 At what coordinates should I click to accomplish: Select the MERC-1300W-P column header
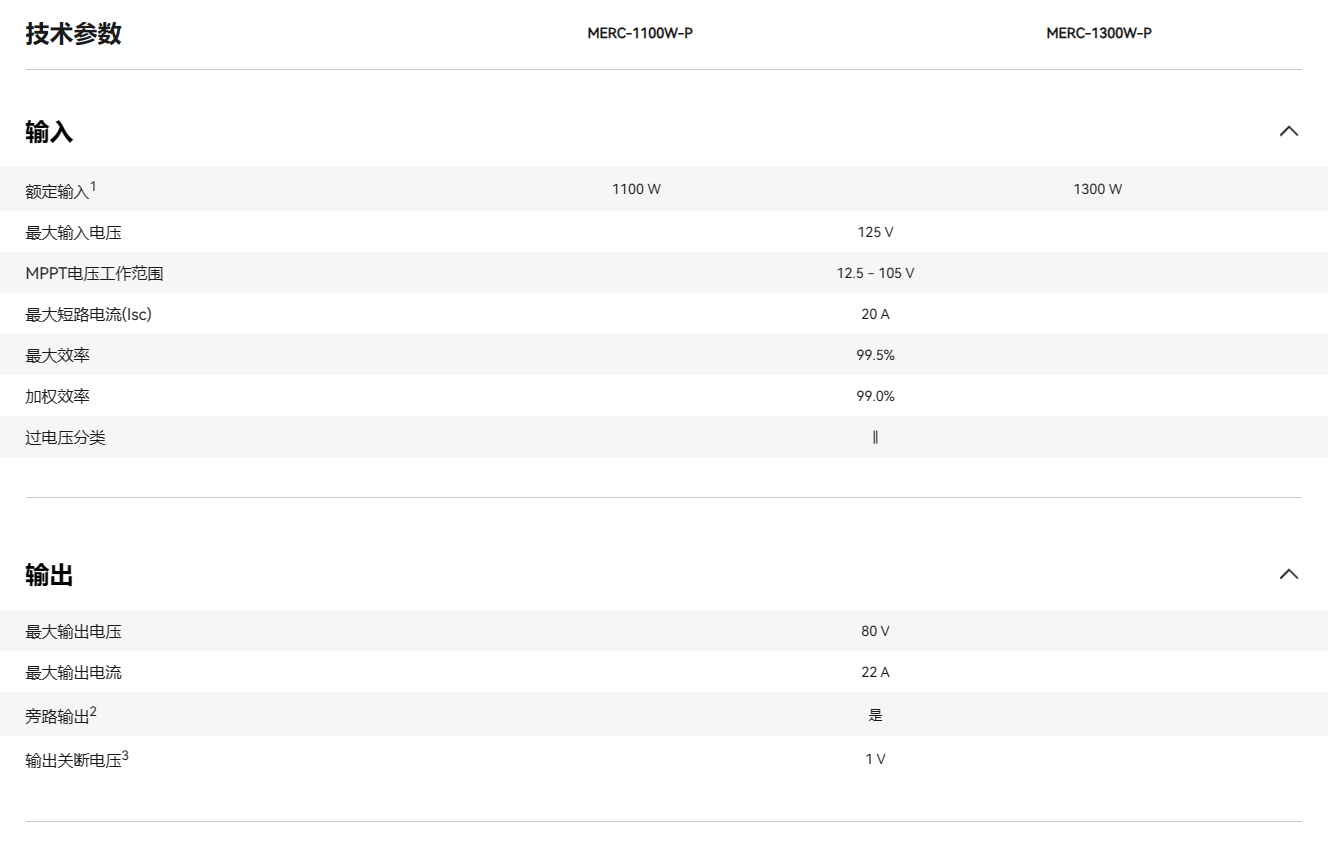coord(1099,33)
